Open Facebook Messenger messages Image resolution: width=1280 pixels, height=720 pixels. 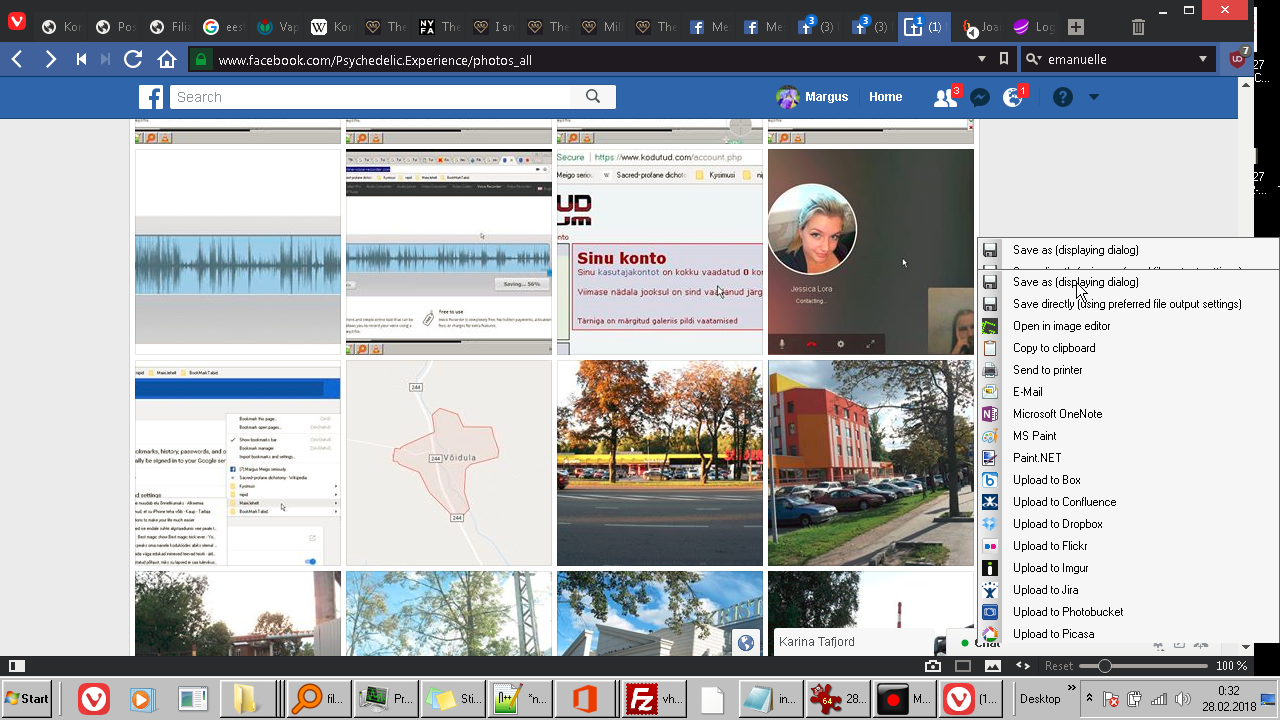pyautogui.click(x=980, y=97)
